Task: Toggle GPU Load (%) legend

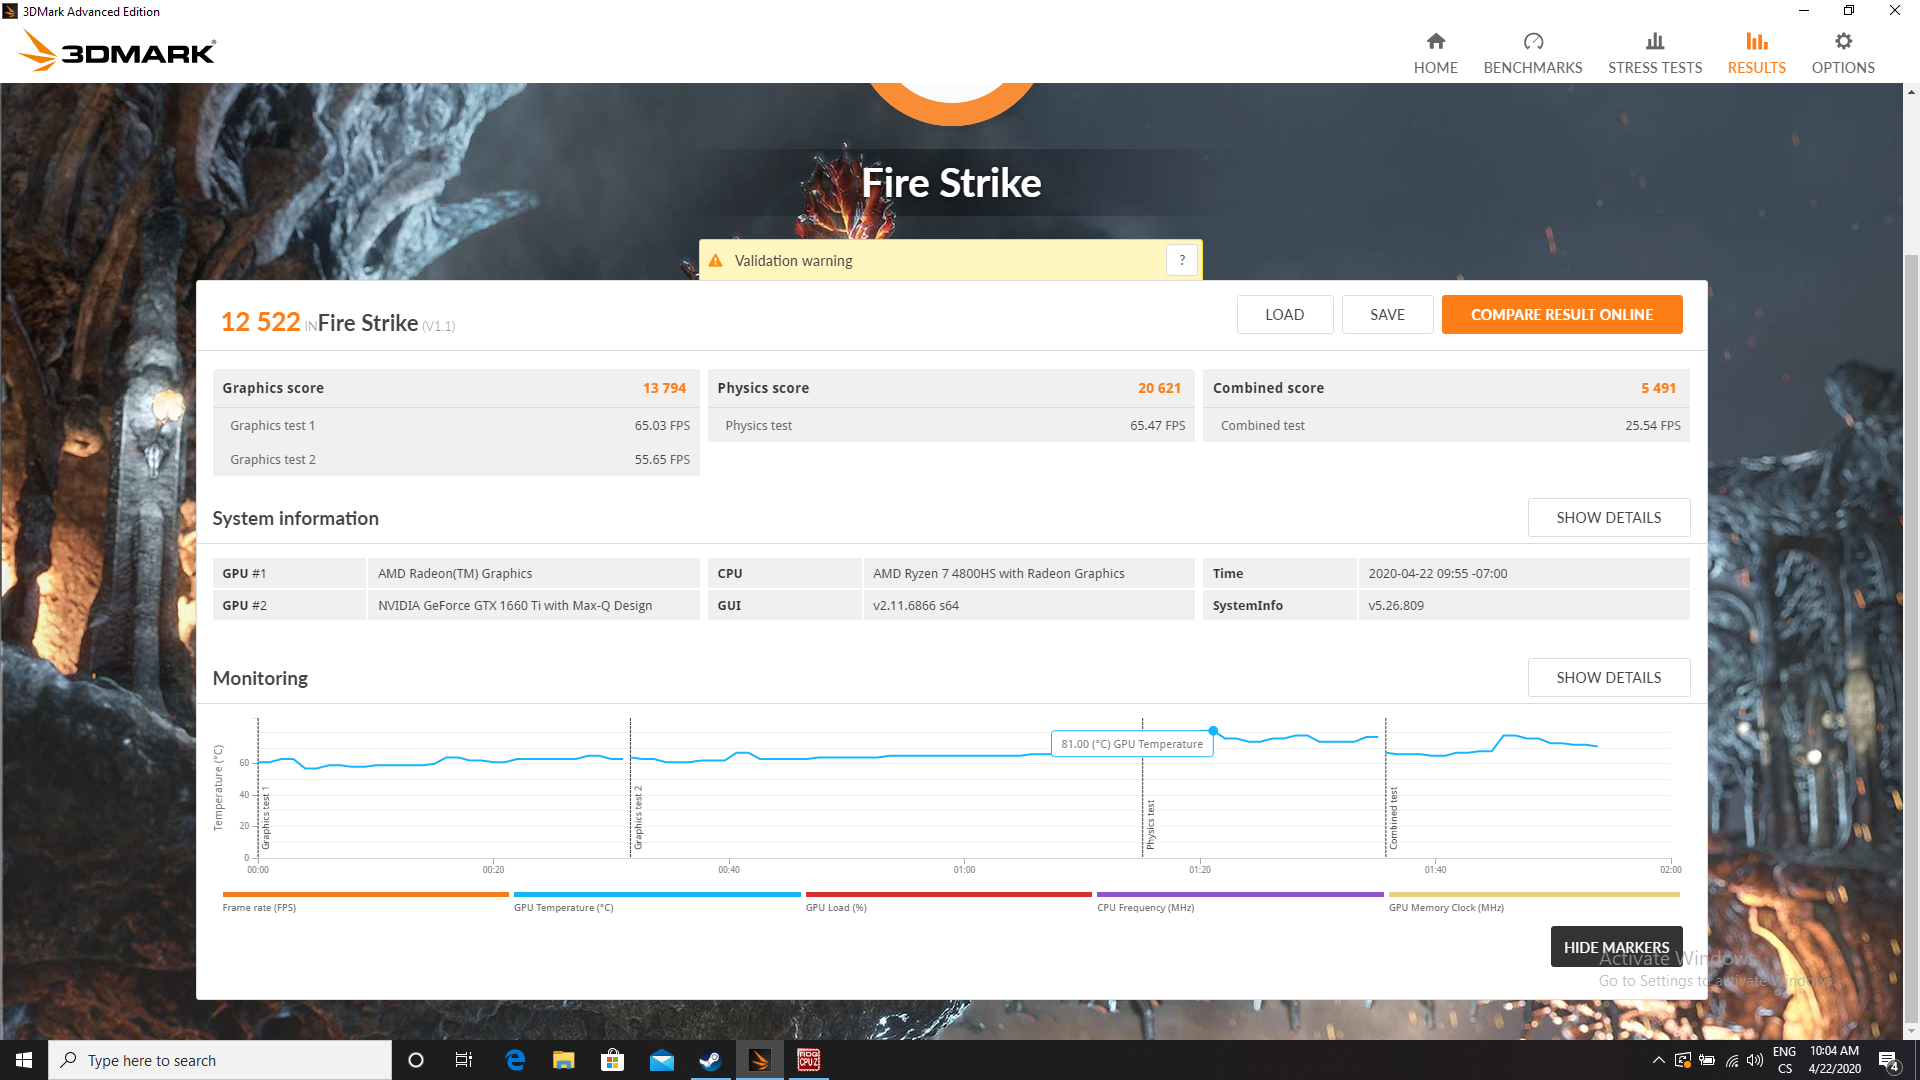Action: pos(948,901)
